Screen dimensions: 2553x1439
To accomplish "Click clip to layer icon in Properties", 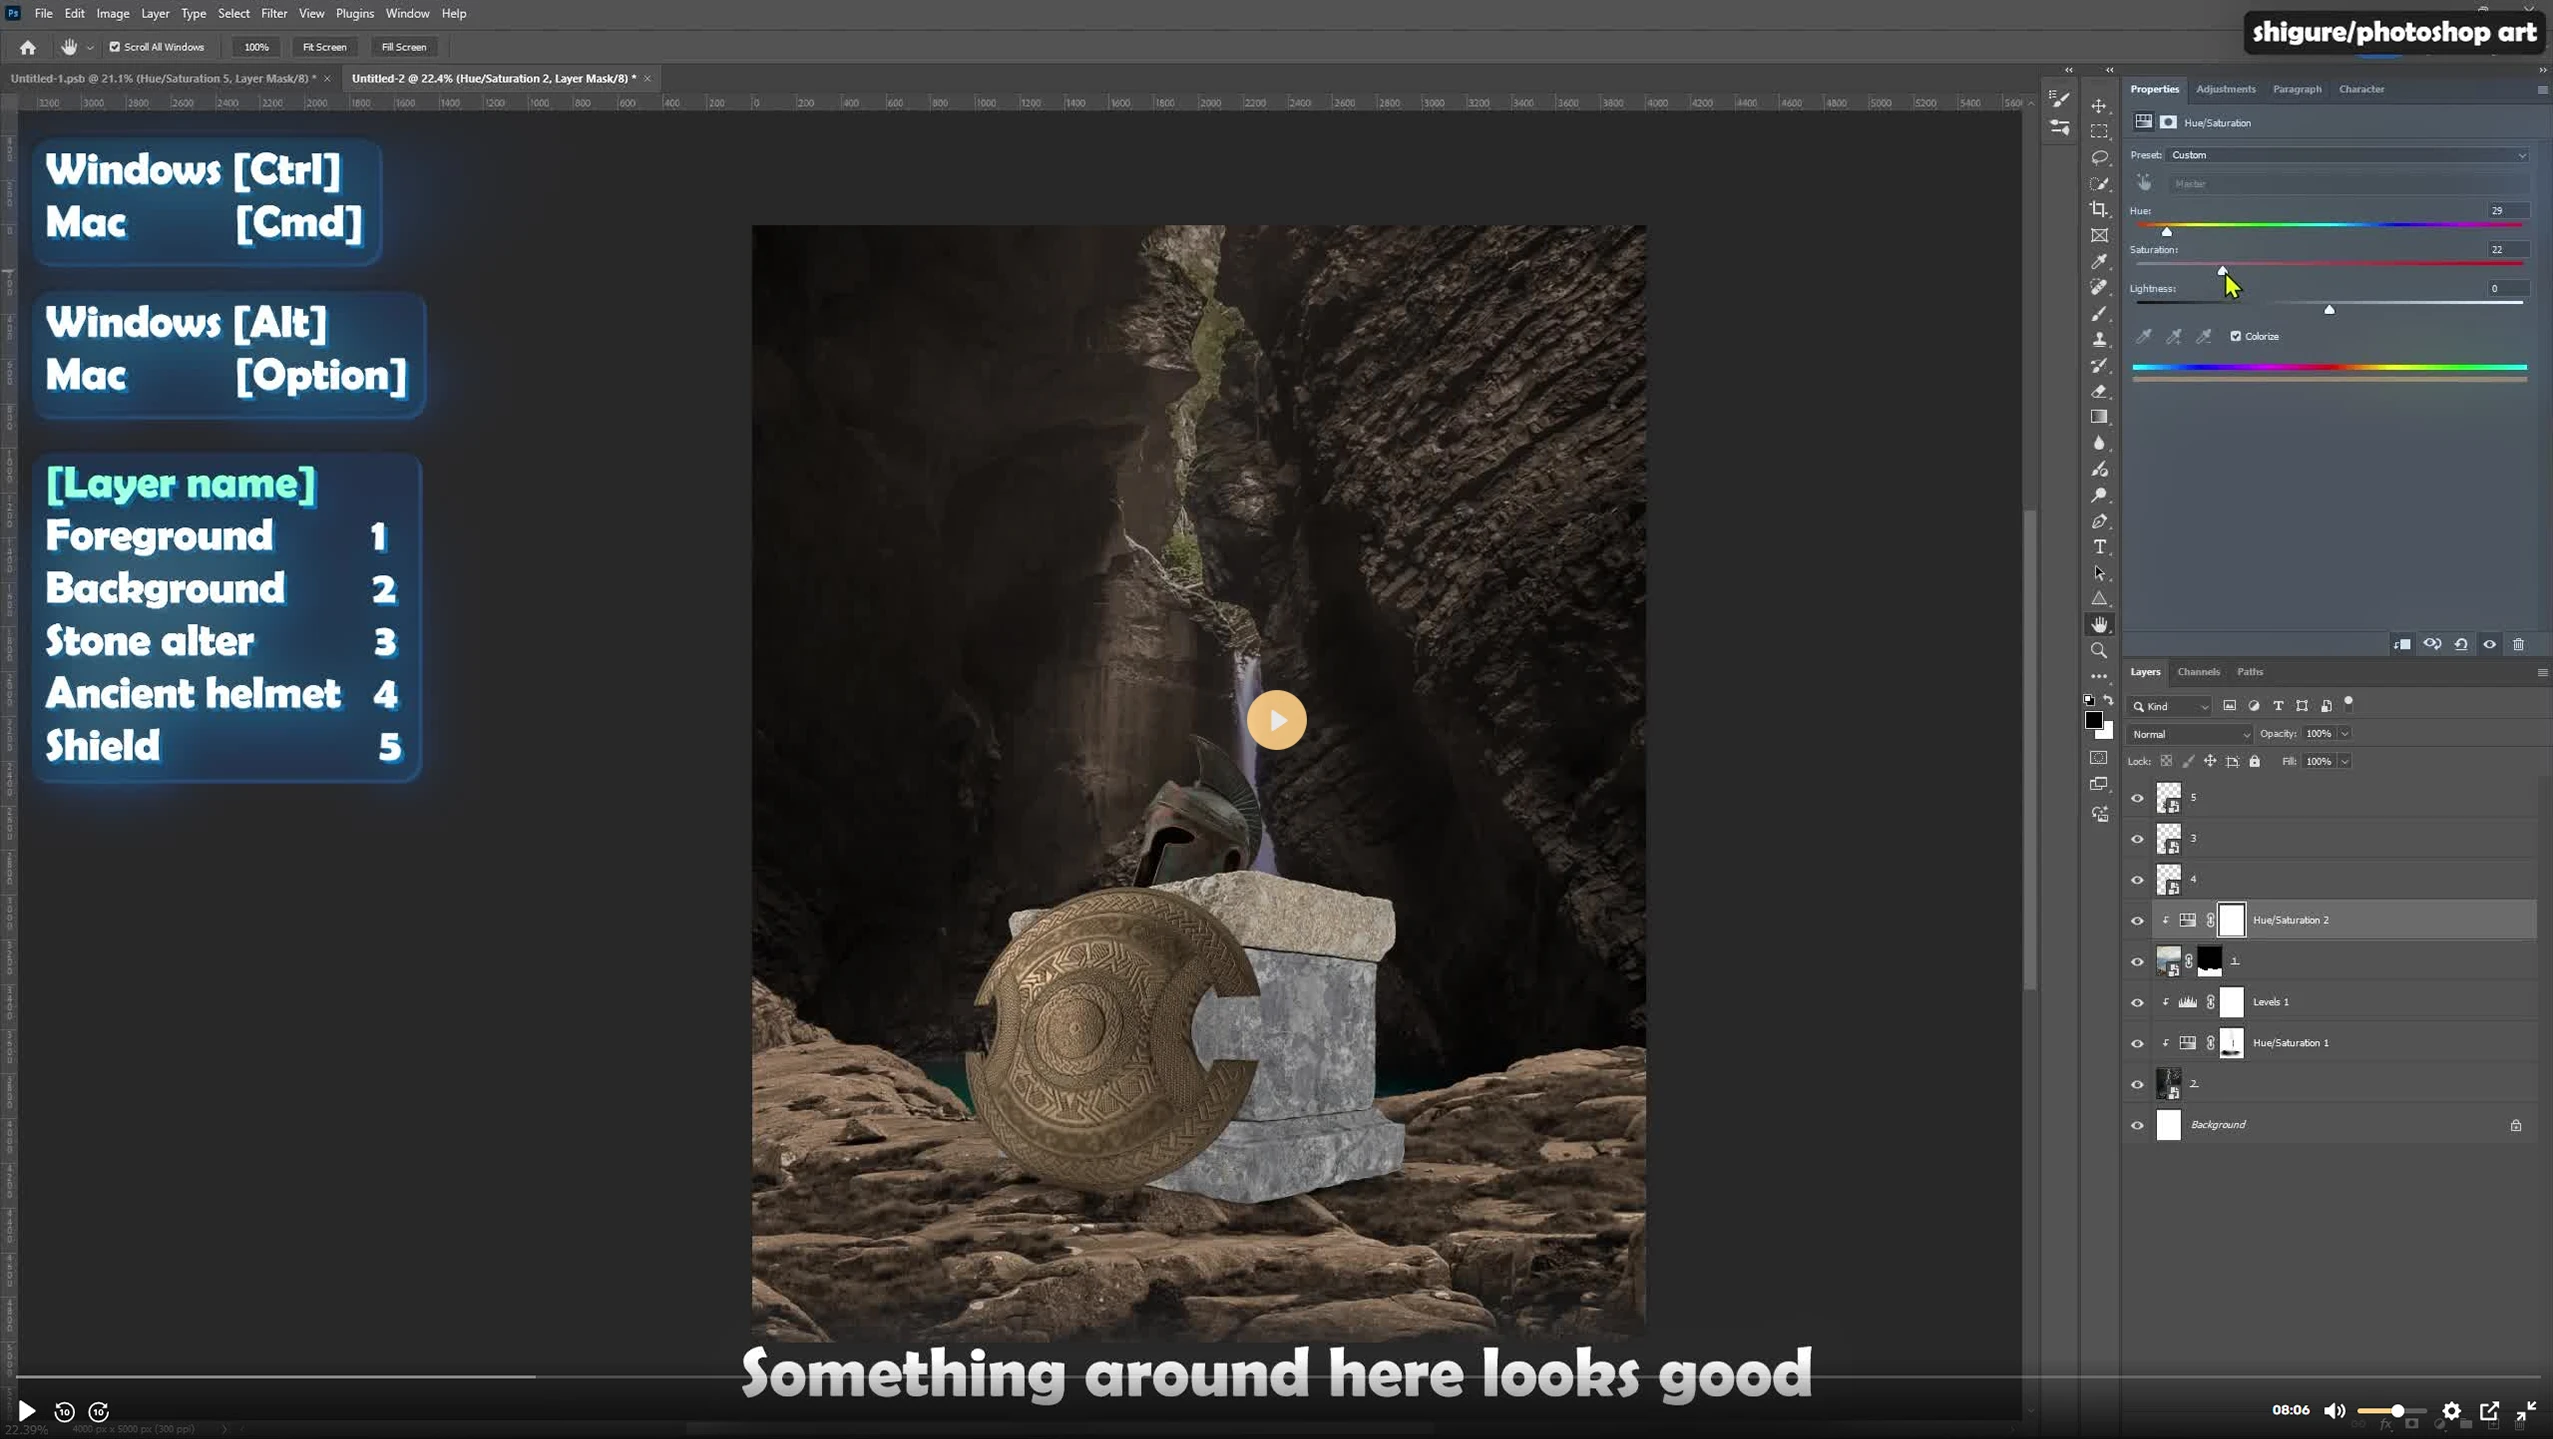I will point(2402,645).
